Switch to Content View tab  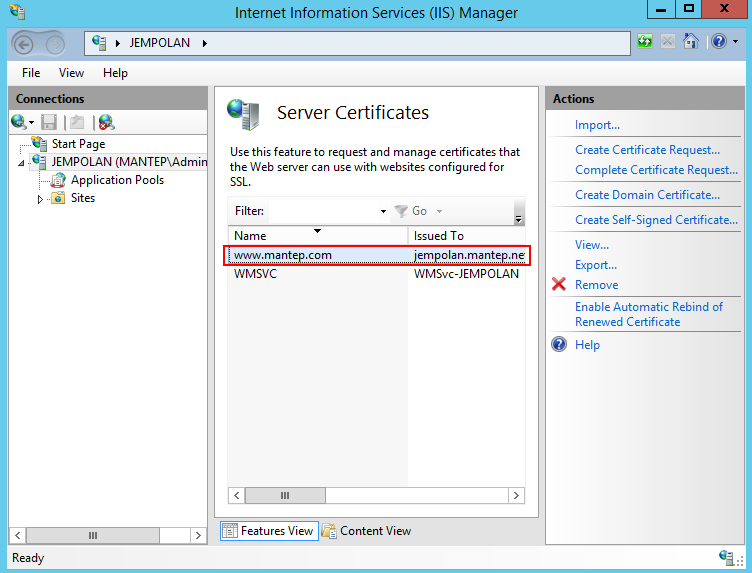(x=367, y=531)
